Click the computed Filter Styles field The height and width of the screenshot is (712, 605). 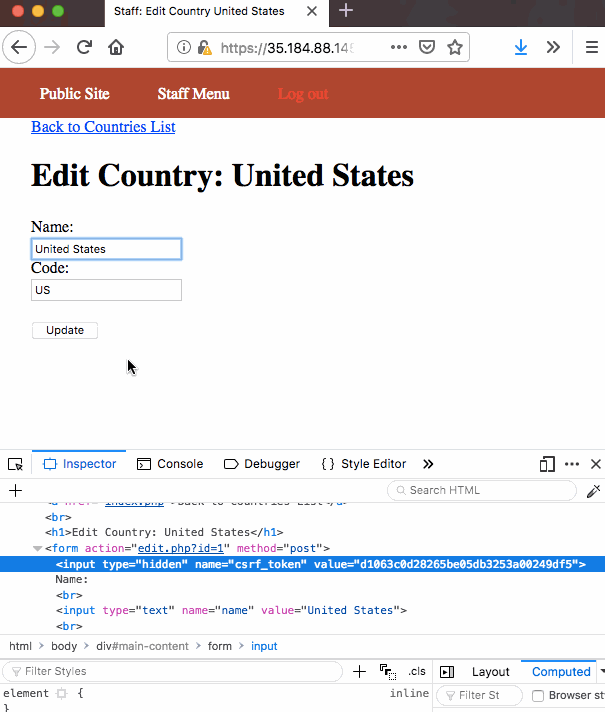tap(480, 696)
